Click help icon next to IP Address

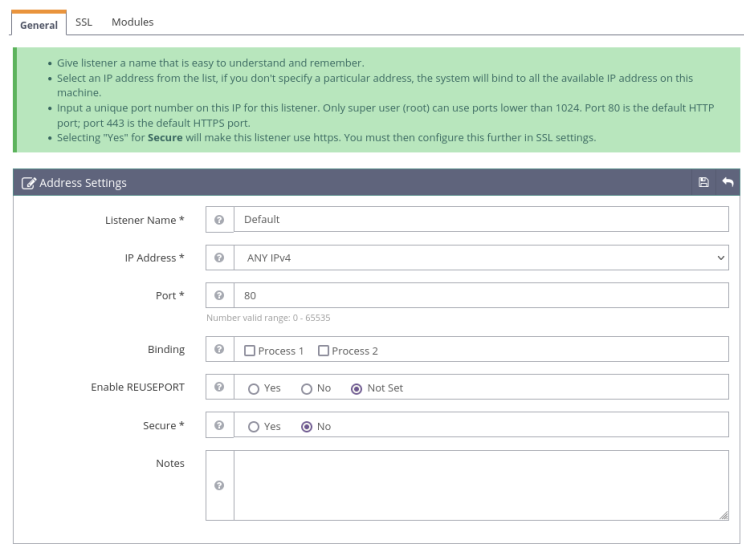point(219,257)
